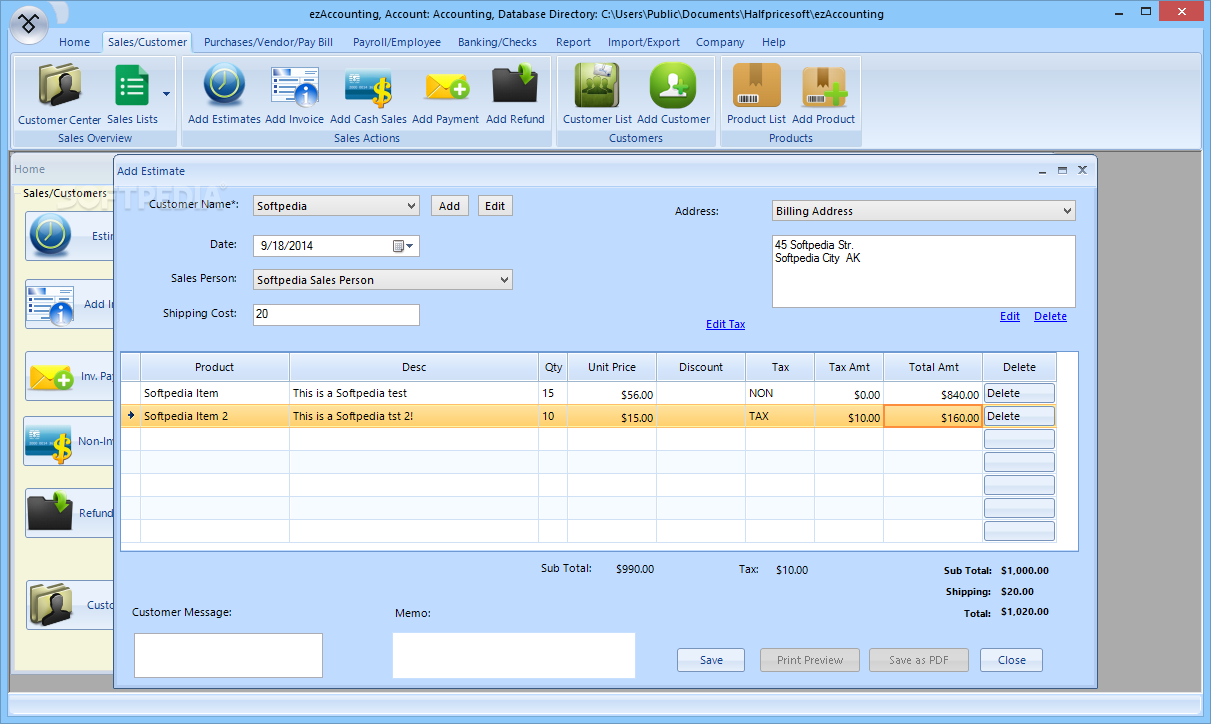The width and height of the screenshot is (1211, 724).
Task: Click the ezAccounting application logo button
Action: point(28,24)
